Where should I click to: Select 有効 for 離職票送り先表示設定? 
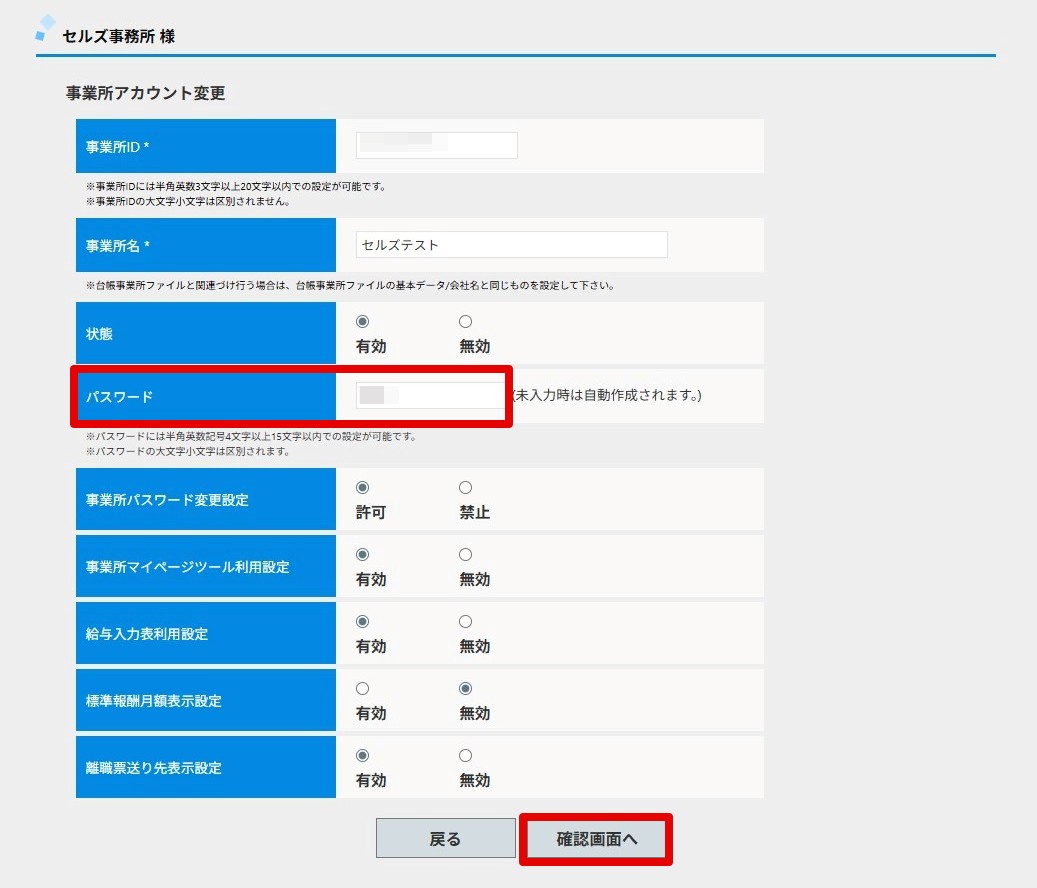pyautogui.click(x=362, y=755)
